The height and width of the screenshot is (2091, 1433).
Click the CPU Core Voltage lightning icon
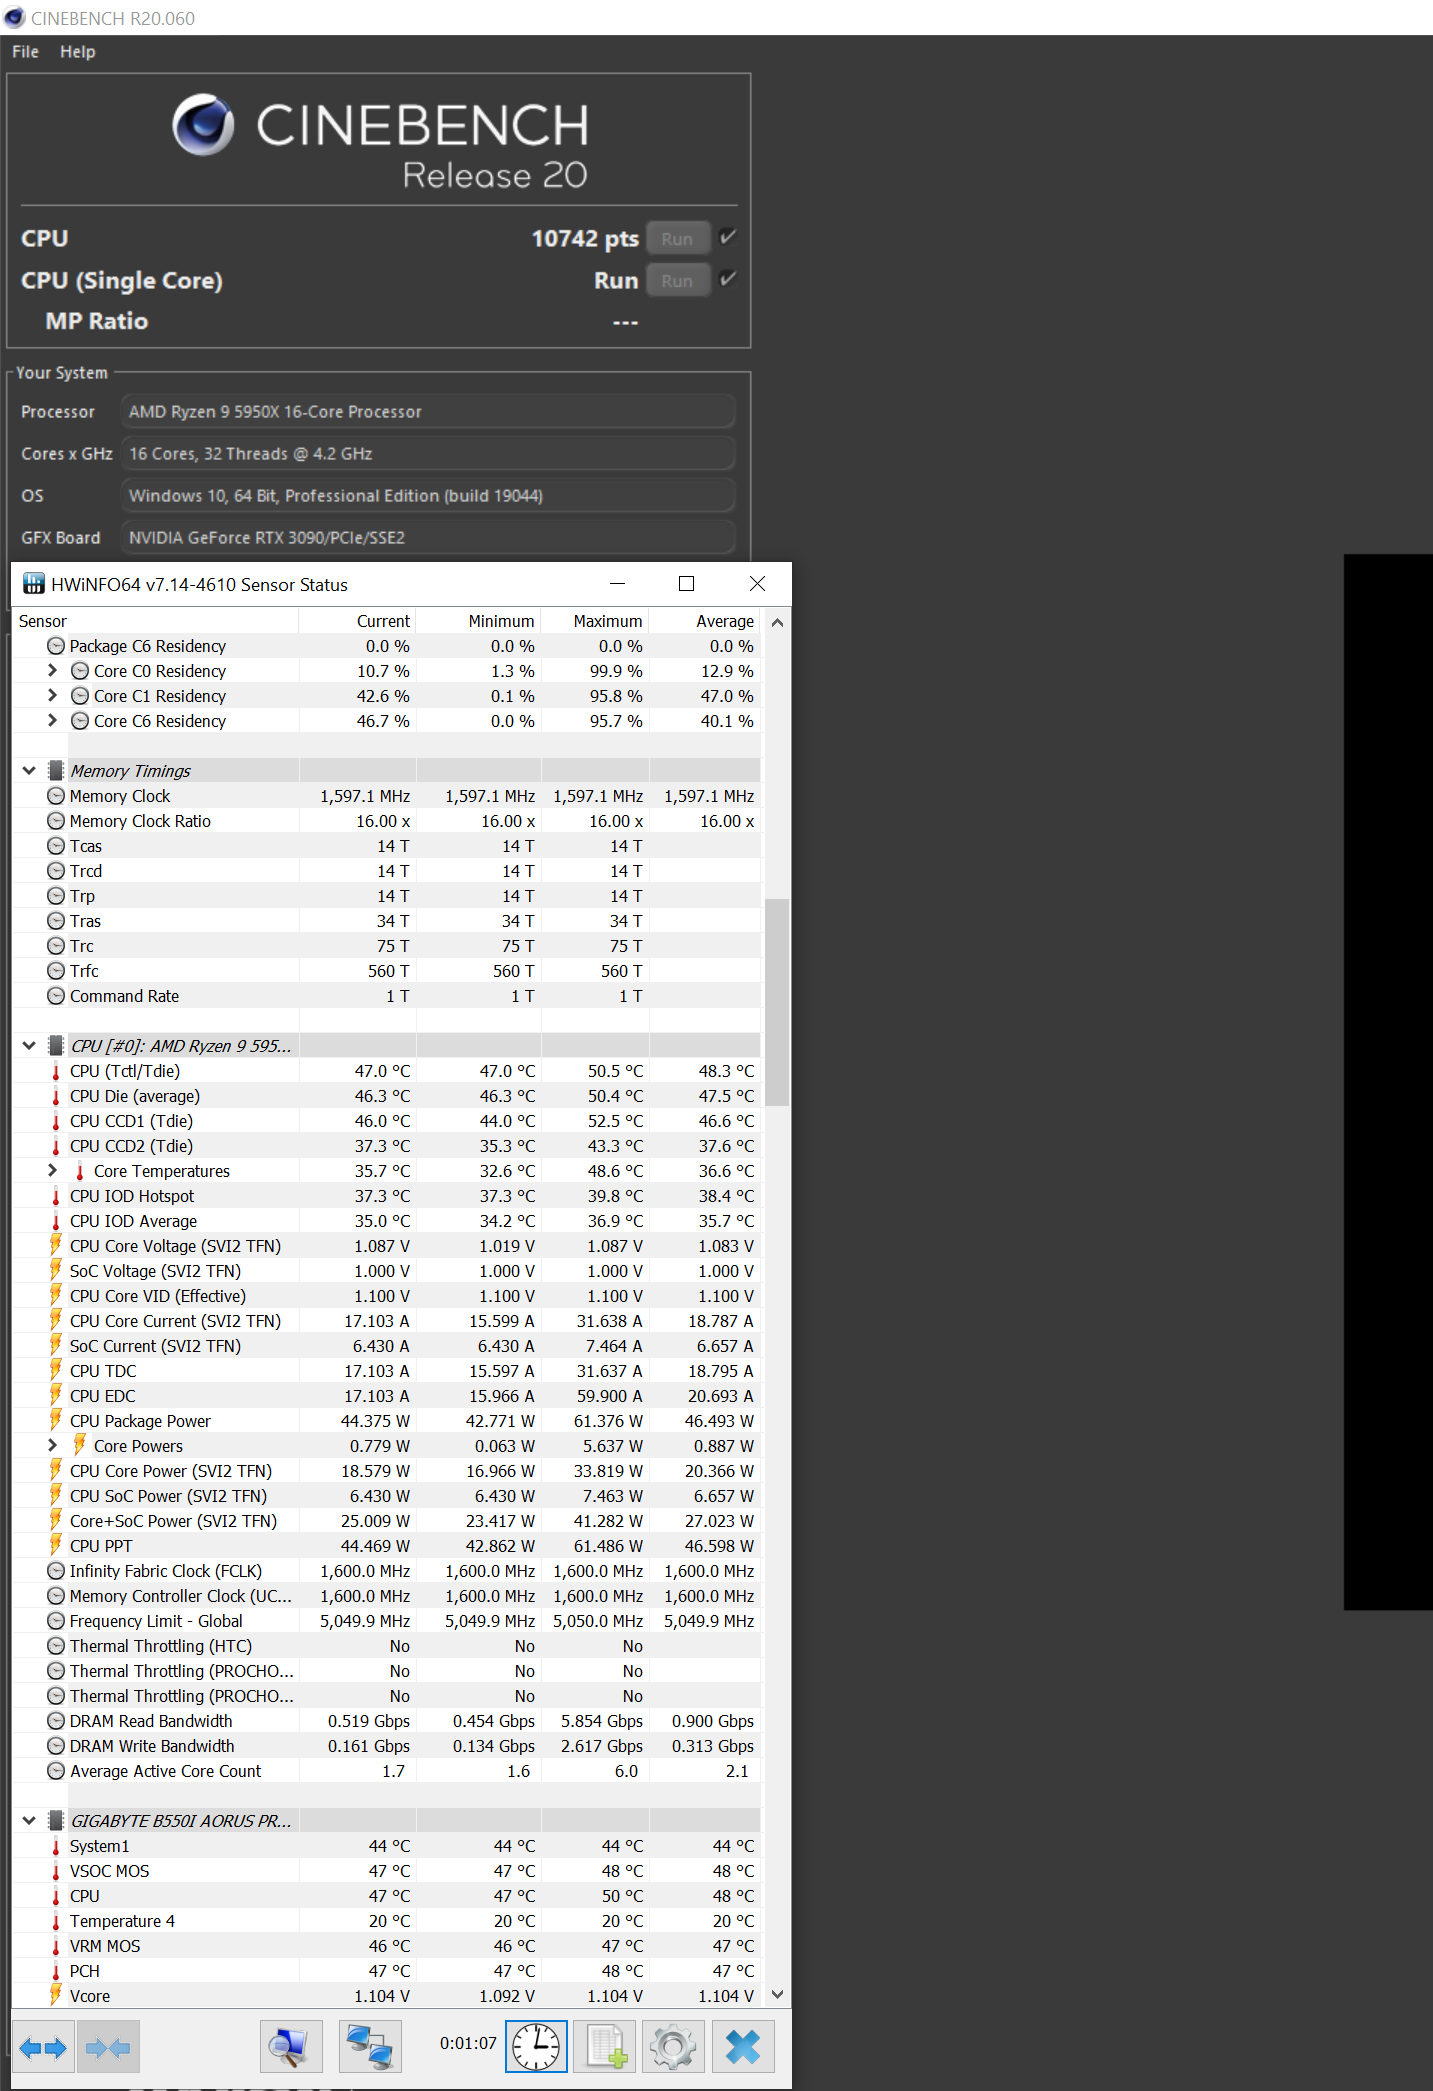coord(56,1245)
